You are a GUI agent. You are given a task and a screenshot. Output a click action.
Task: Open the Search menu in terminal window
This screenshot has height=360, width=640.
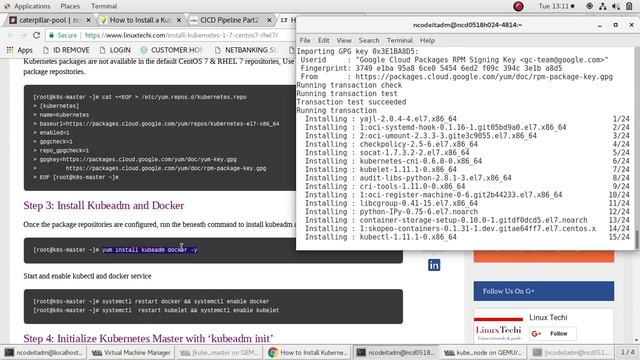click(x=369, y=40)
